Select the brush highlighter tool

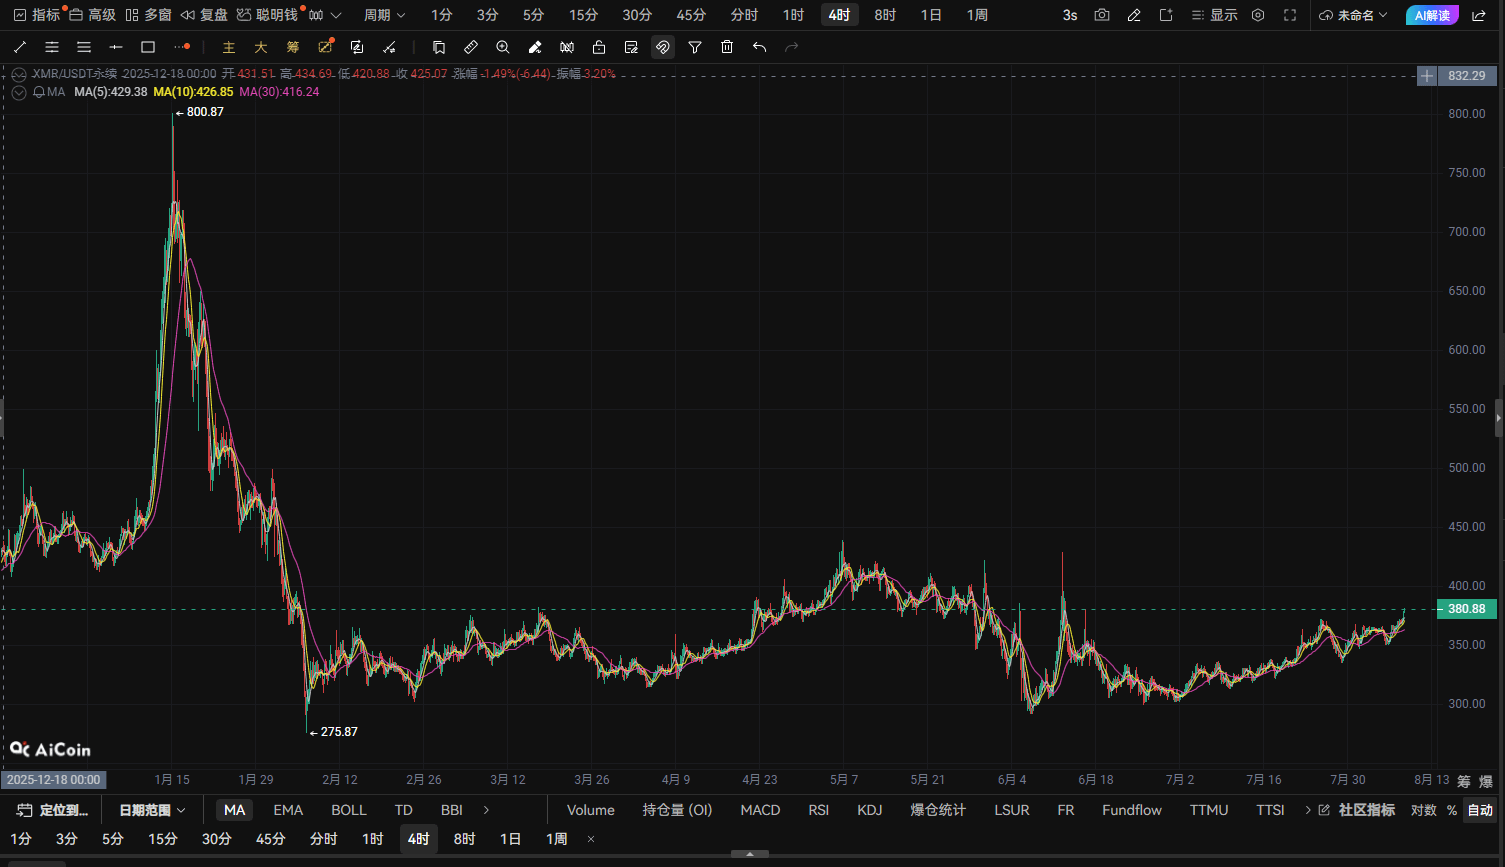(535, 47)
